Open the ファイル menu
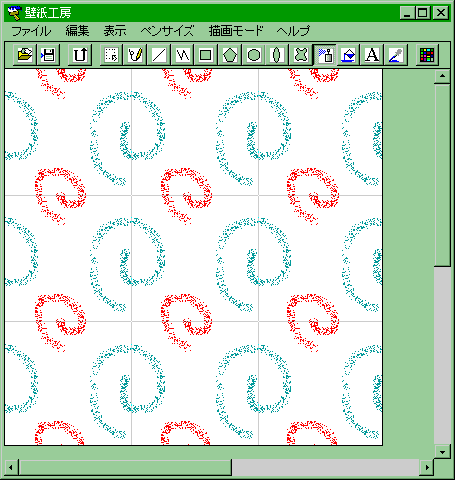455x480 pixels. click(31, 31)
